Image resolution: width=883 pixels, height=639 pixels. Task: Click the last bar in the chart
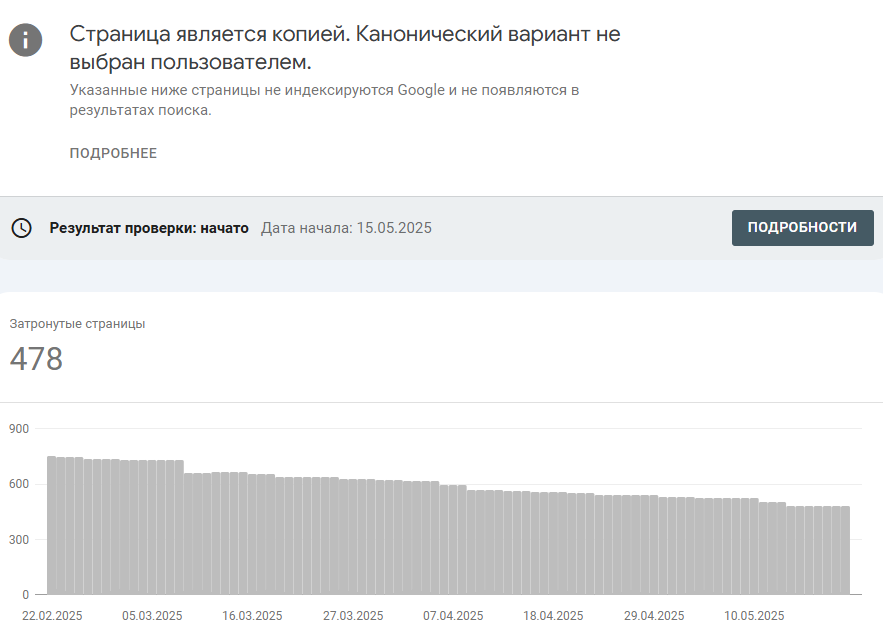tap(845, 550)
